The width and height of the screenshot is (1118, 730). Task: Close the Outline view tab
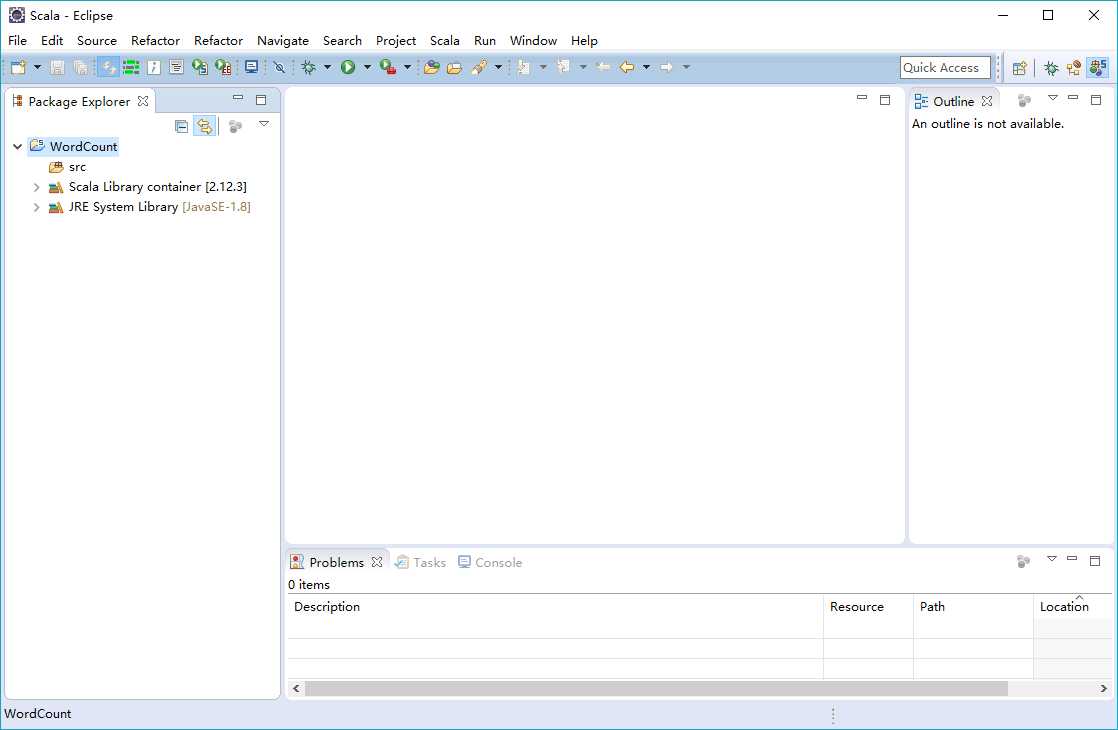(x=987, y=101)
